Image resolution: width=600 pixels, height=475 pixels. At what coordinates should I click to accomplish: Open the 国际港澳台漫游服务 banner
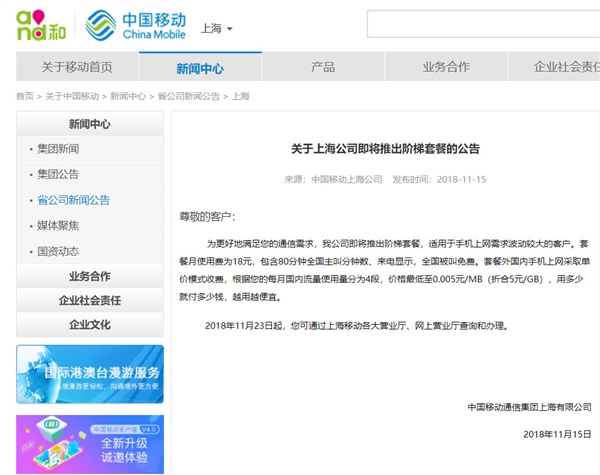[90, 374]
